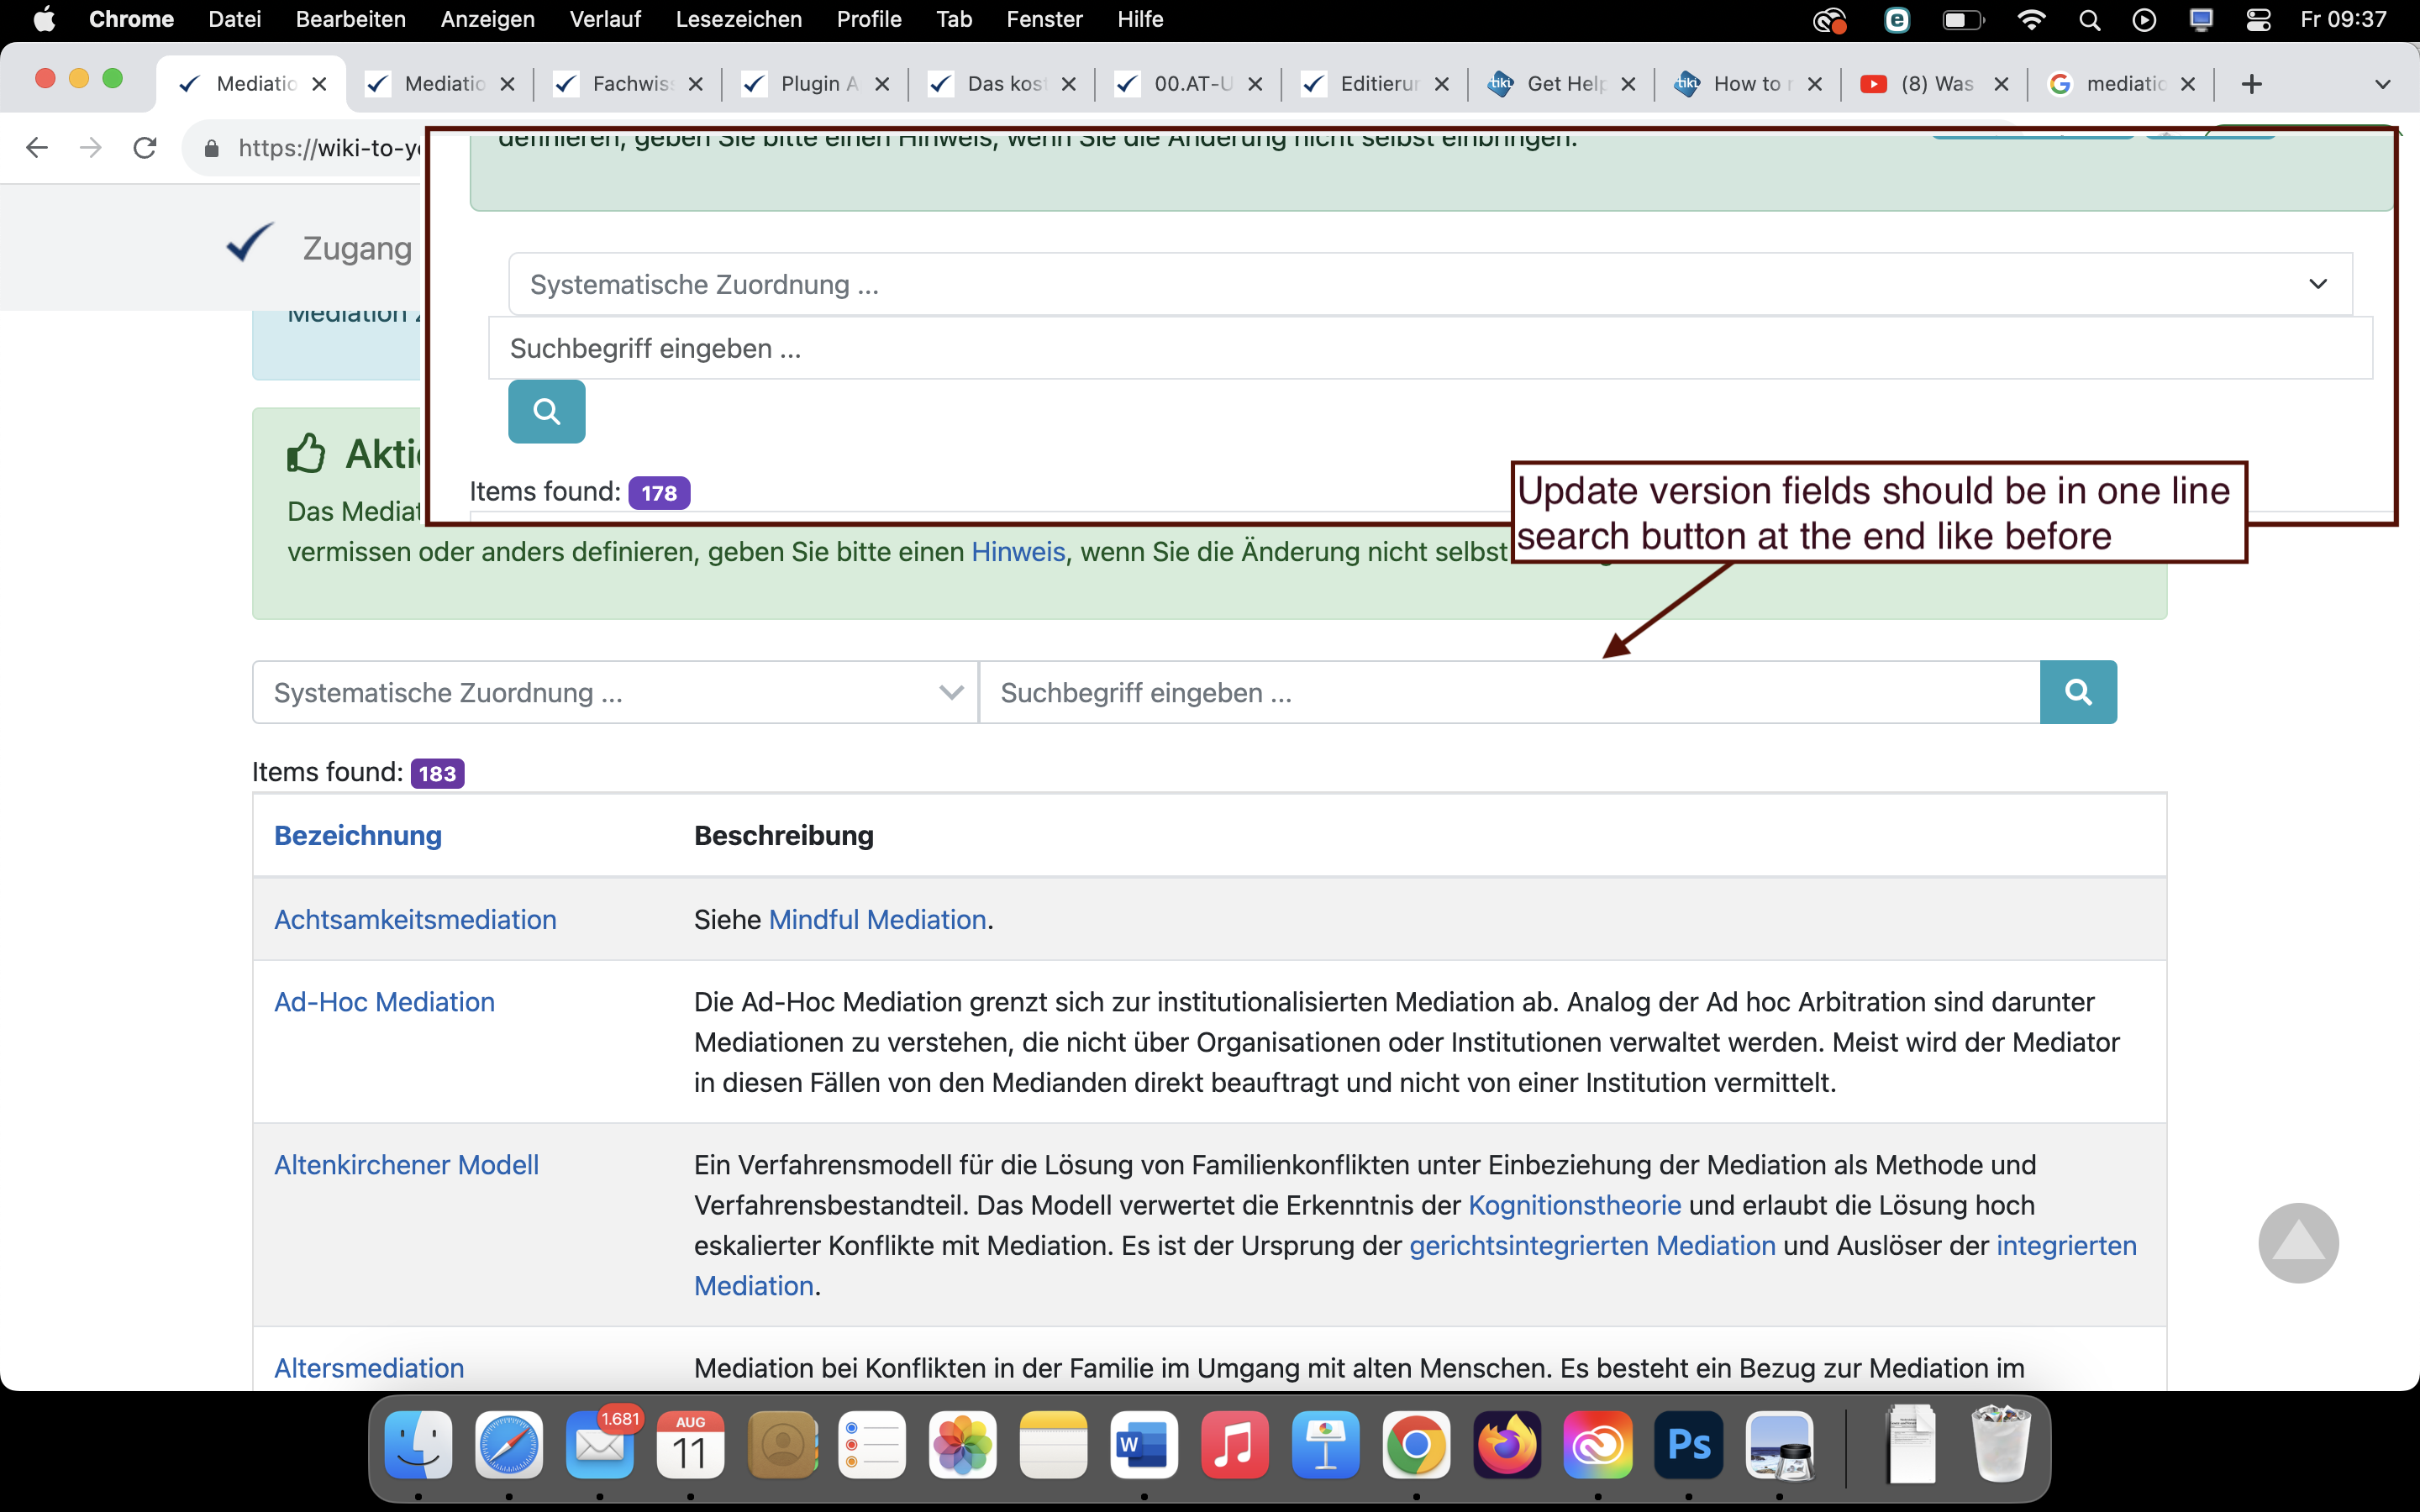
Task: Click the teal search icon in overlay
Action: tap(546, 411)
